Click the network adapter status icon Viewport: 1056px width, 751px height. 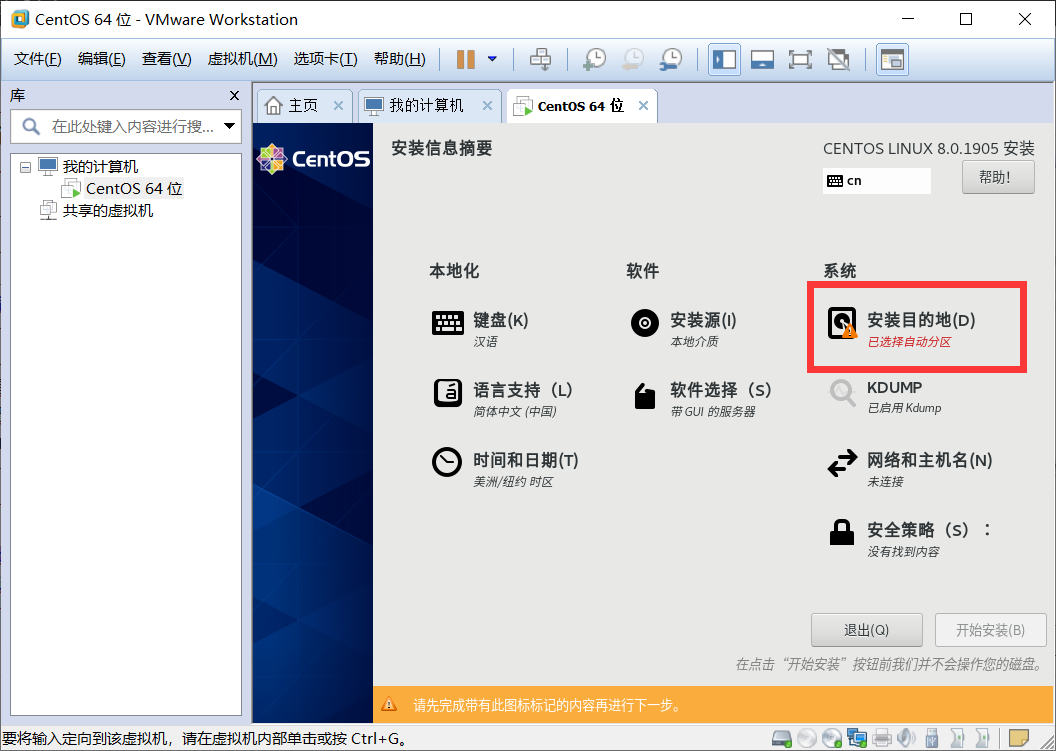click(x=857, y=739)
